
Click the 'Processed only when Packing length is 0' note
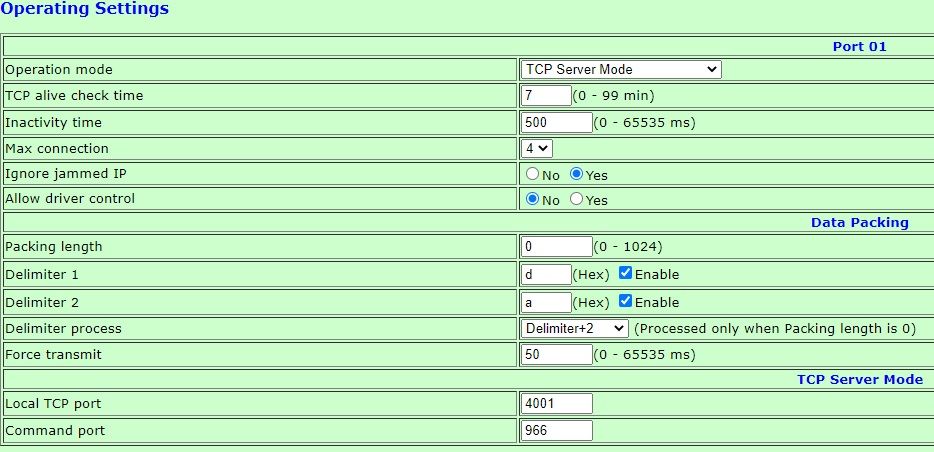[775, 329]
